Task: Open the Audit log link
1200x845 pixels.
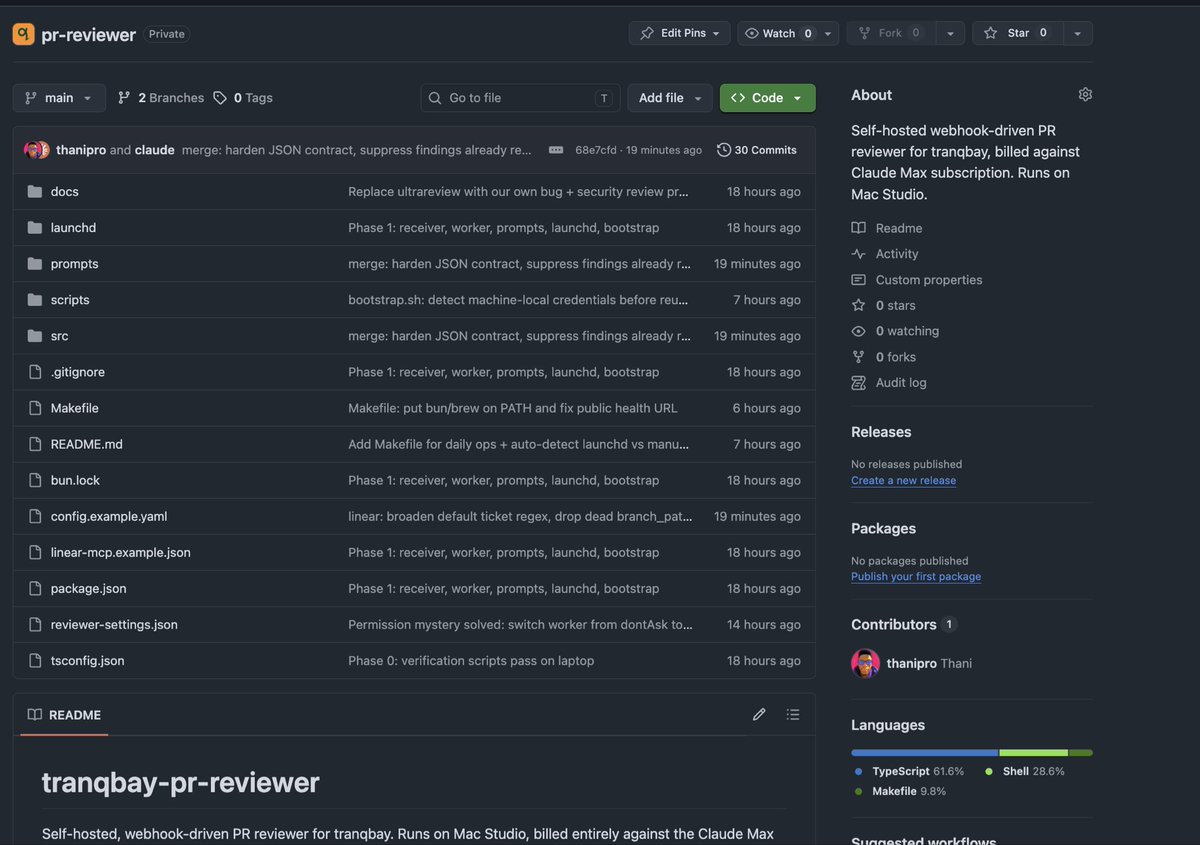Action: 889,383
